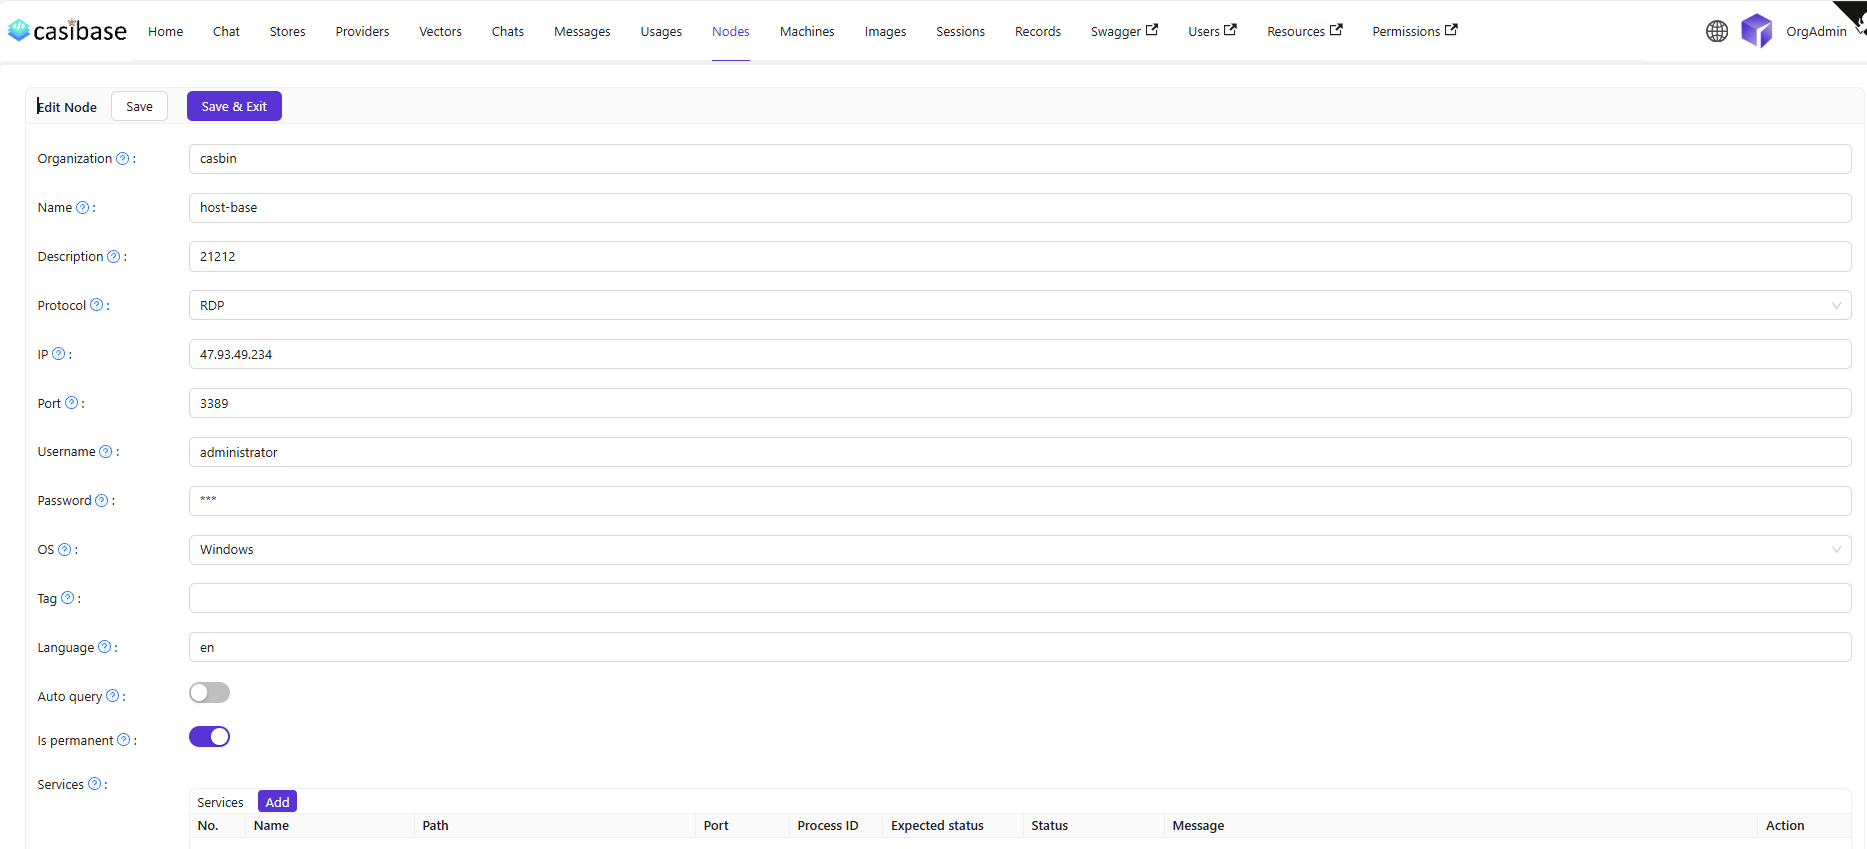Click the globe language icon
This screenshot has height=849, width=1867.
click(x=1716, y=31)
